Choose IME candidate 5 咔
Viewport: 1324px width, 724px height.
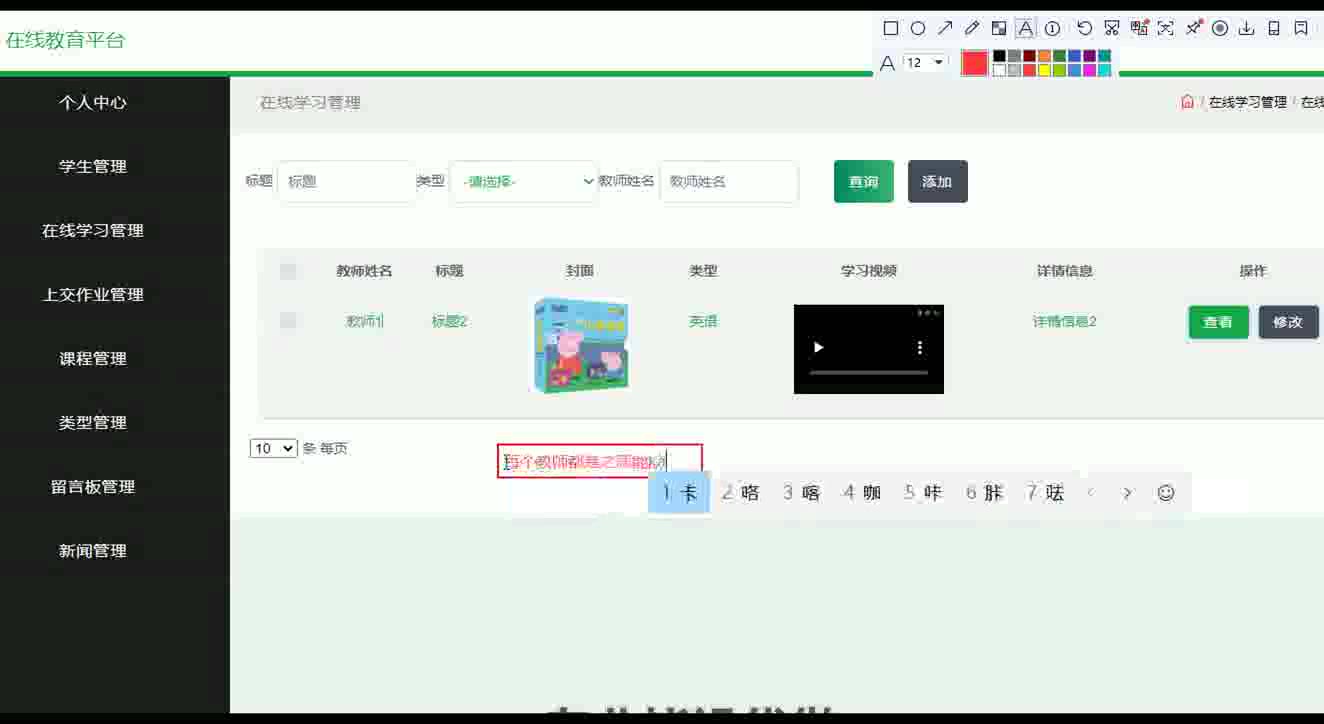coord(923,493)
